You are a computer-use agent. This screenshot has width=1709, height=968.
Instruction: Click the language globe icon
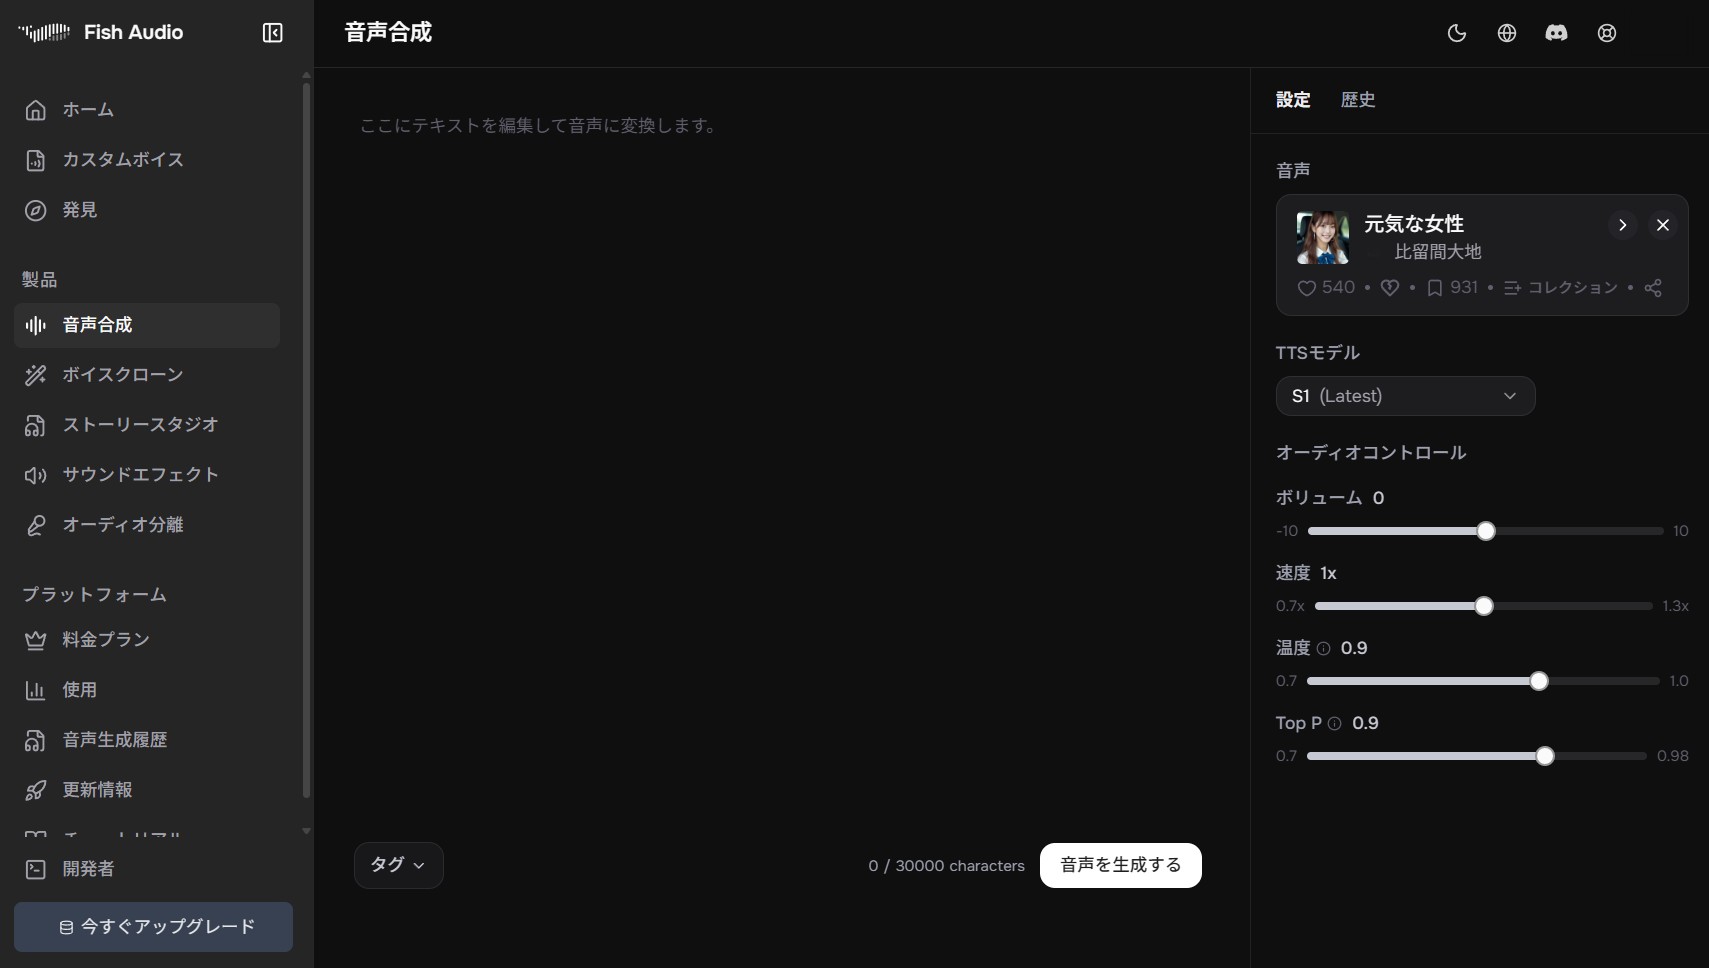click(1507, 32)
